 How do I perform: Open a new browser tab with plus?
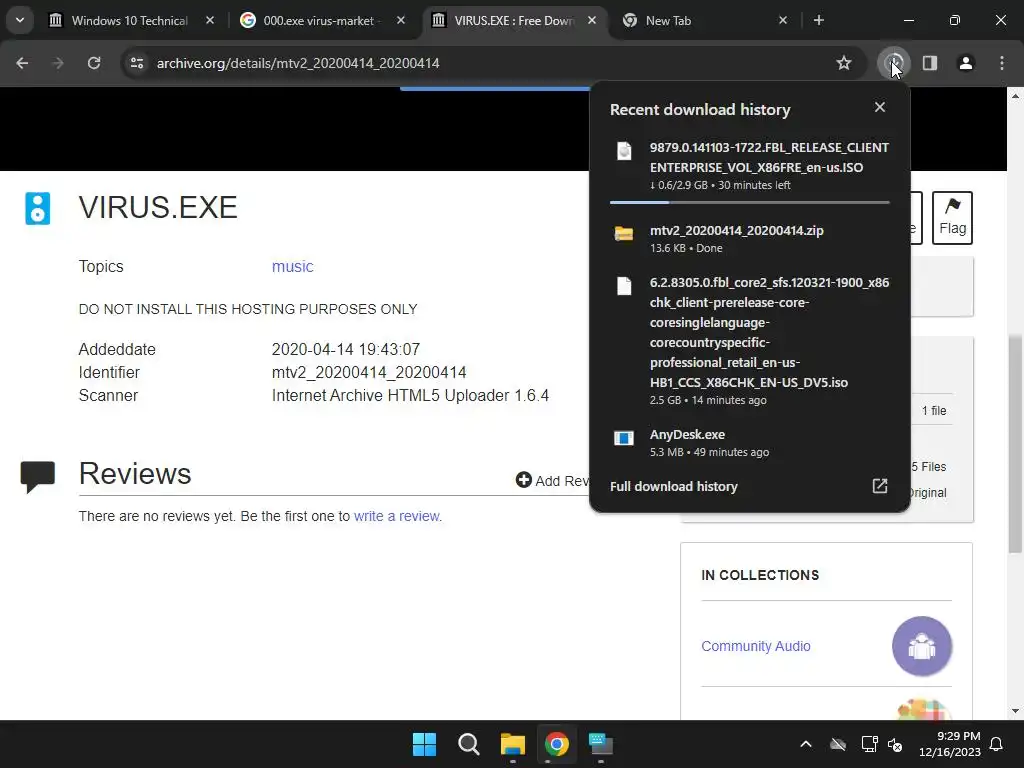(x=818, y=20)
